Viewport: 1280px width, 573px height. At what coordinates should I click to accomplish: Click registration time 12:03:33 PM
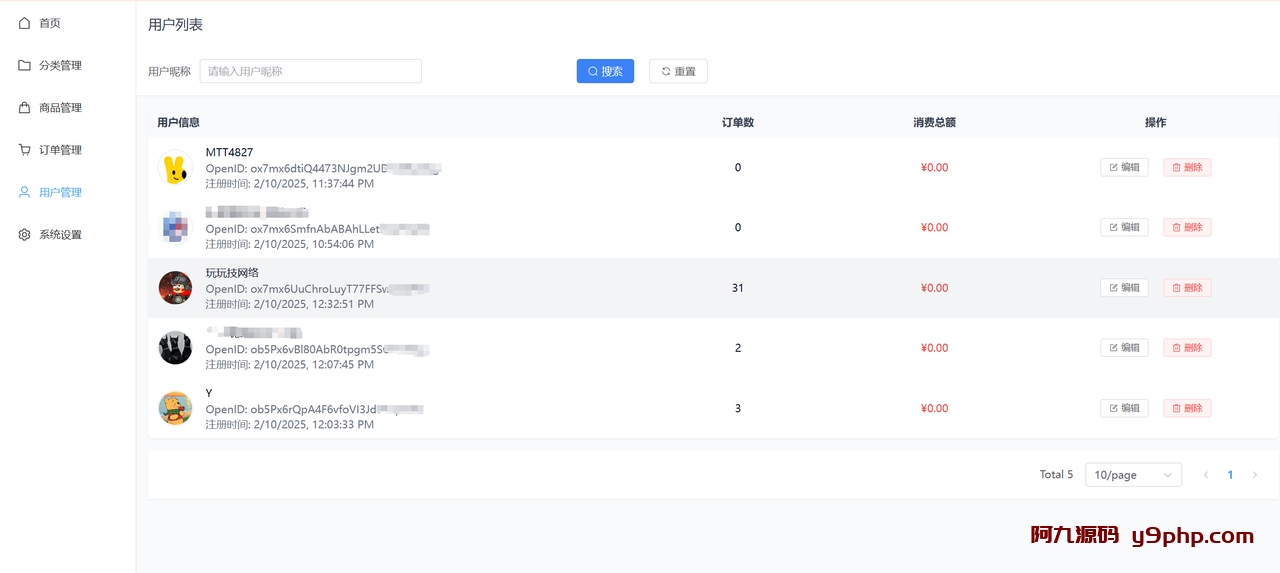[x=290, y=424]
